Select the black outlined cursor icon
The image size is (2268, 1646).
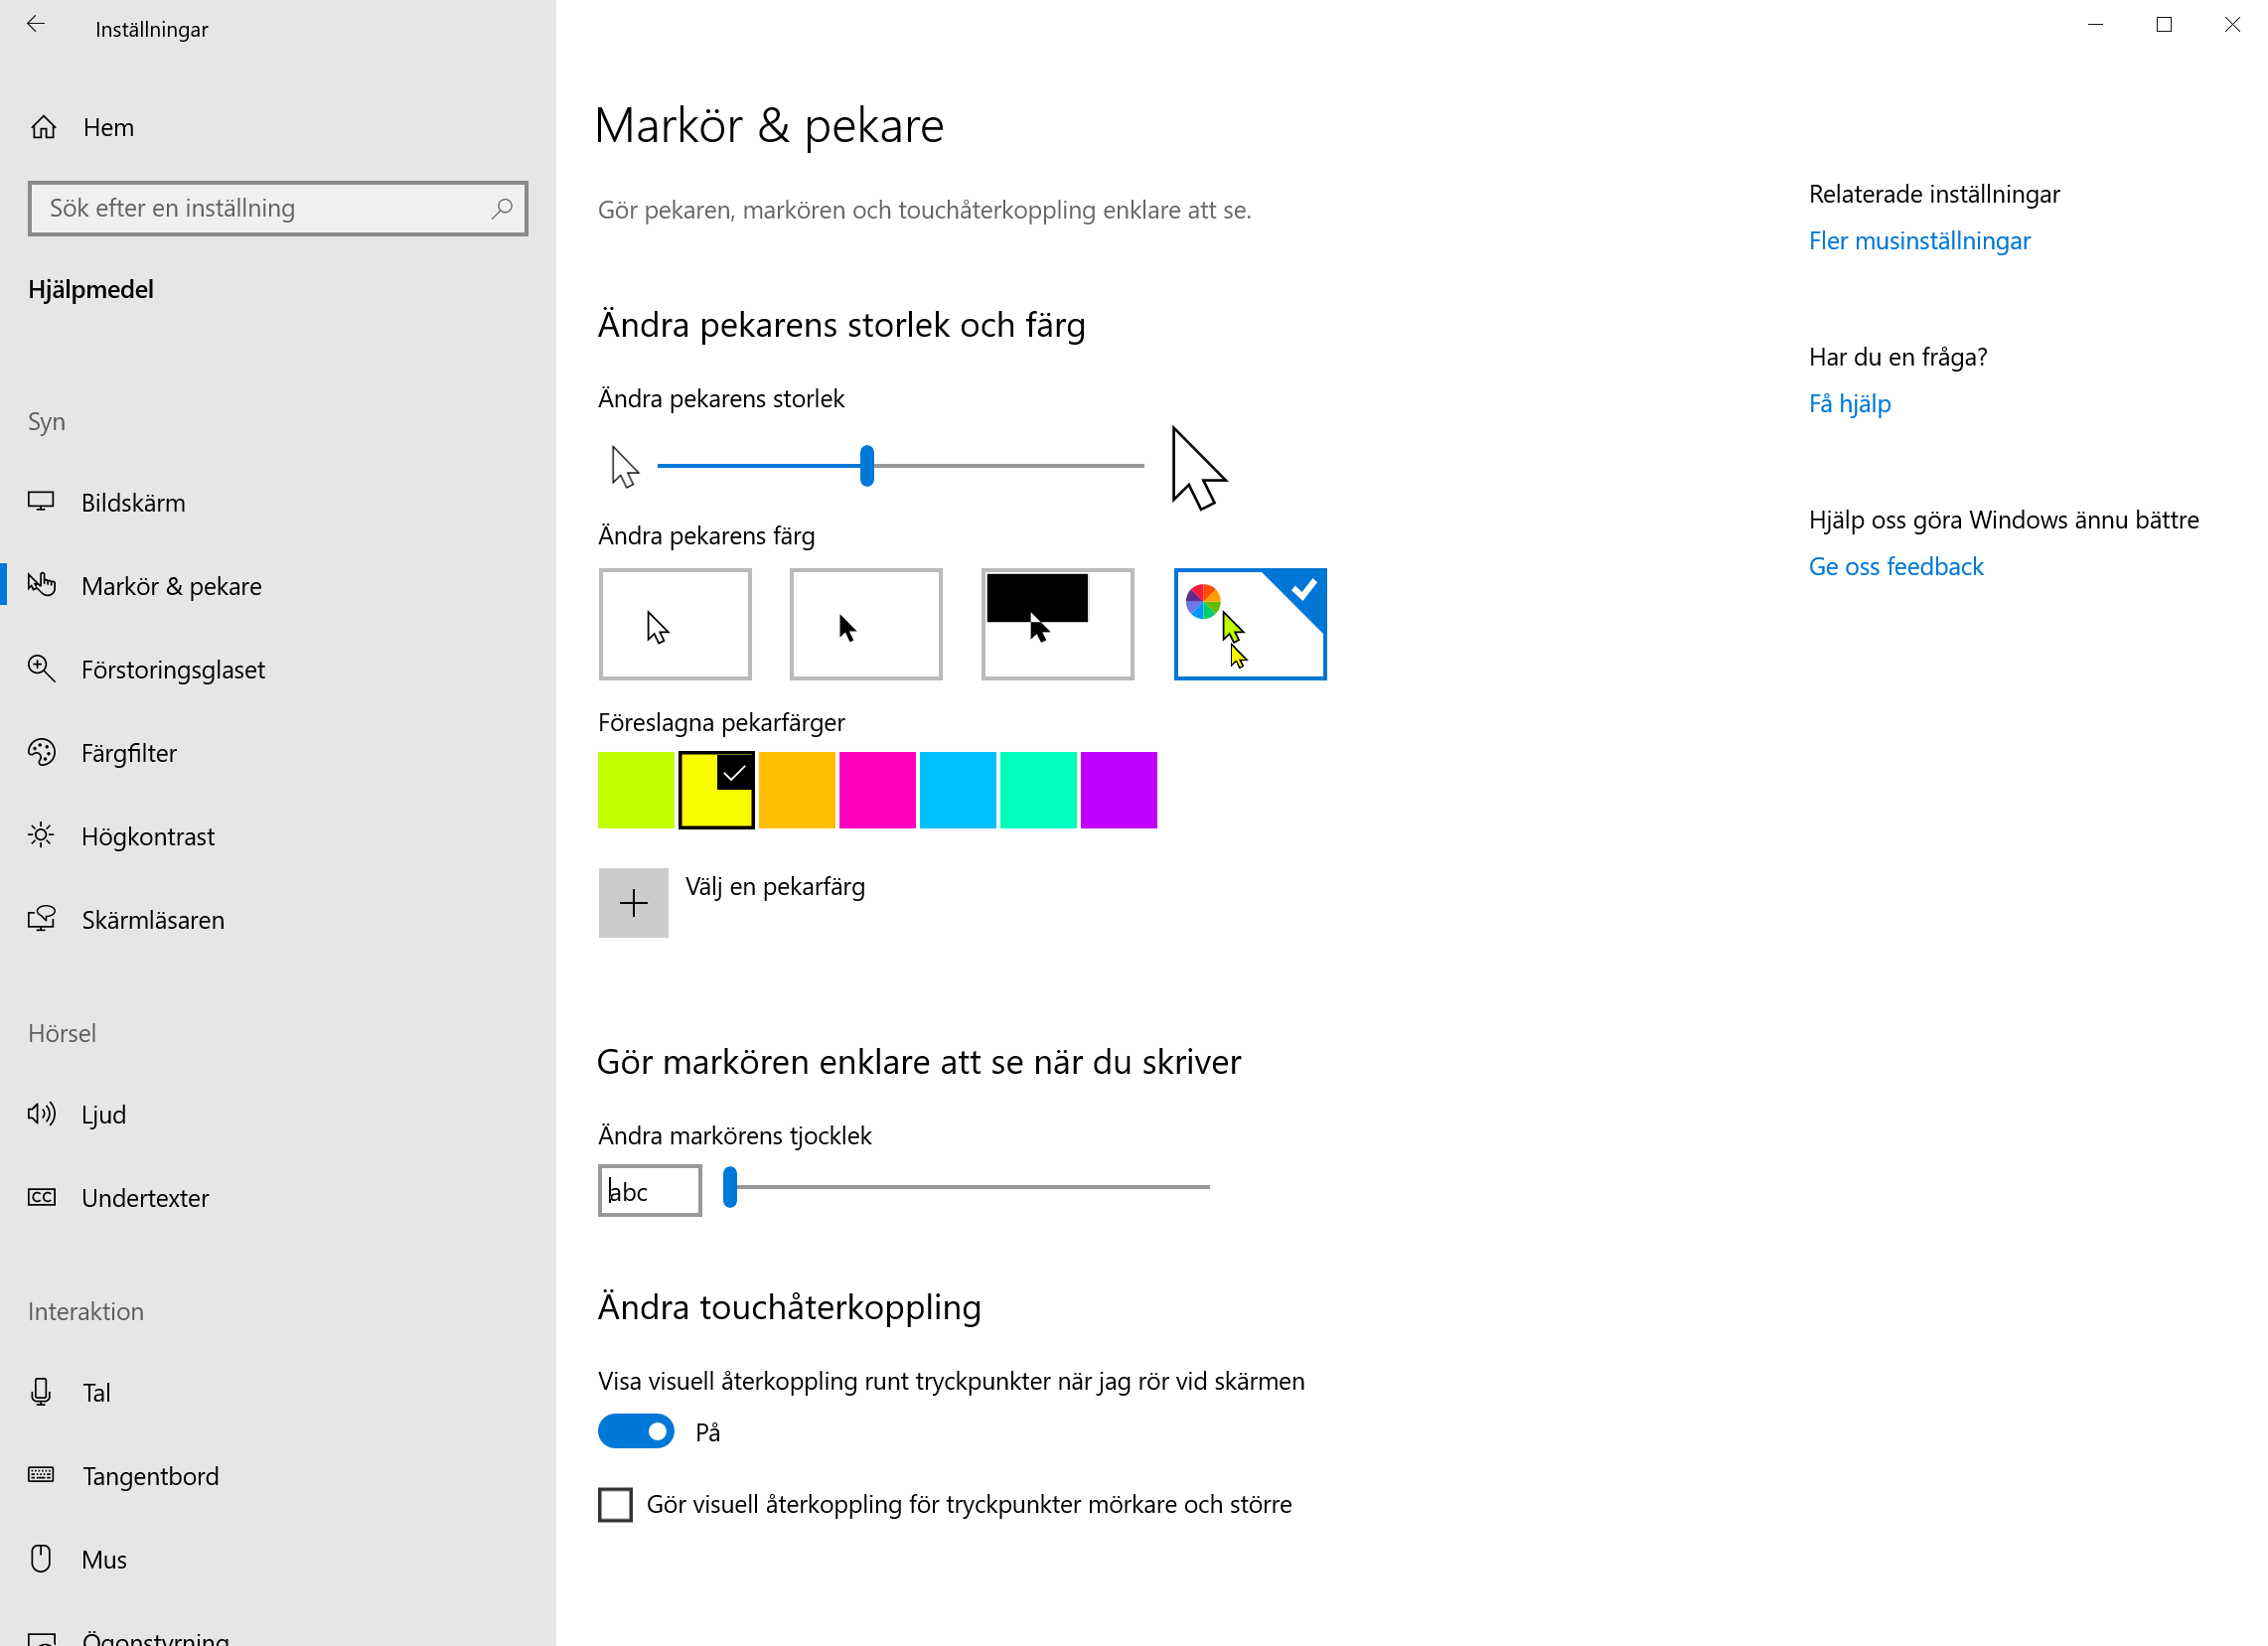675,623
